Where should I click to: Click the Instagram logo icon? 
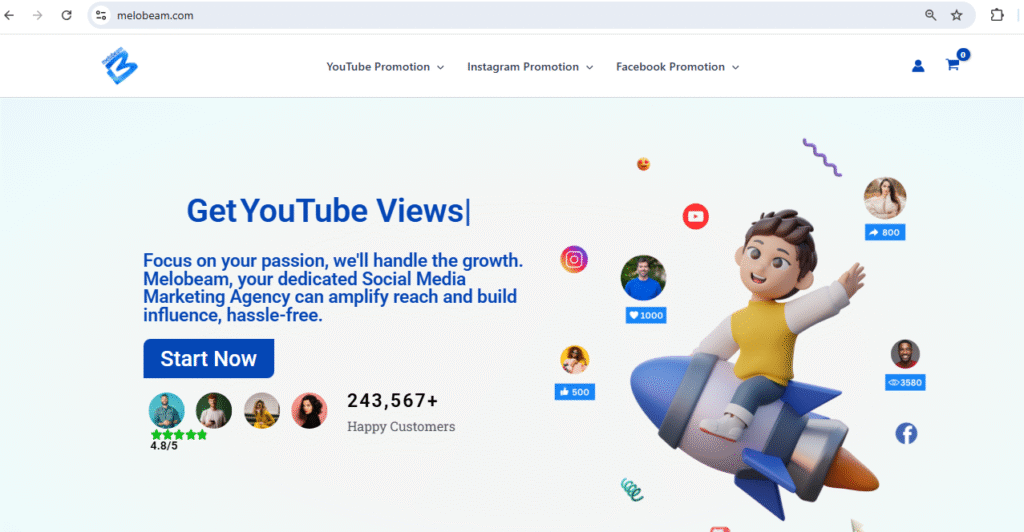tap(573, 259)
